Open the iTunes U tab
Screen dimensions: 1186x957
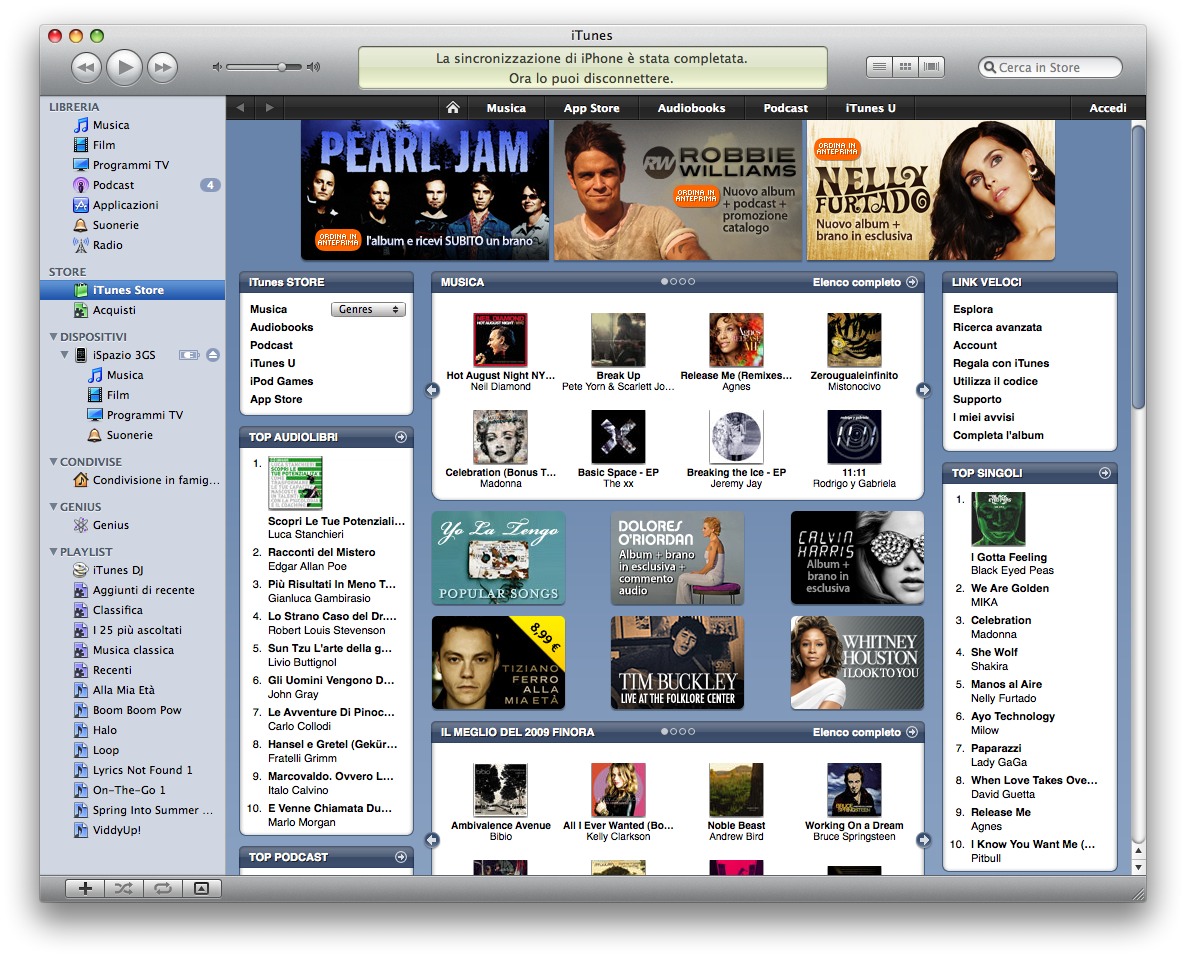[871, 108]
